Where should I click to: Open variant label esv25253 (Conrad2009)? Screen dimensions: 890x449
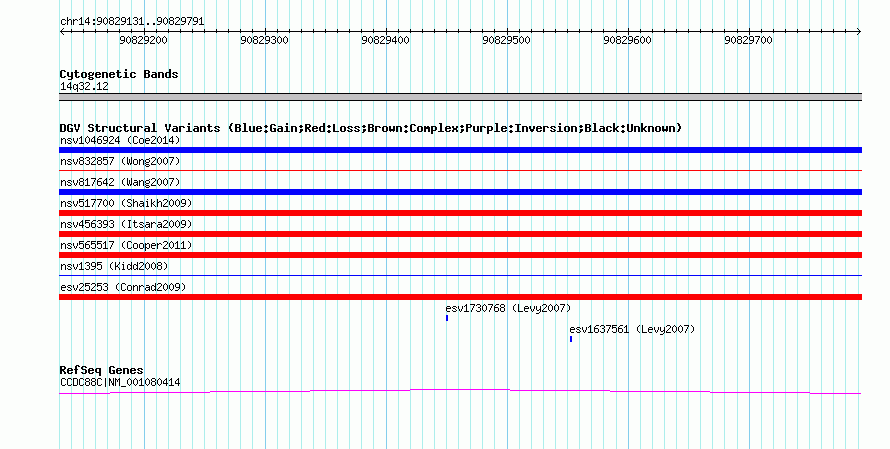(123, 287)
